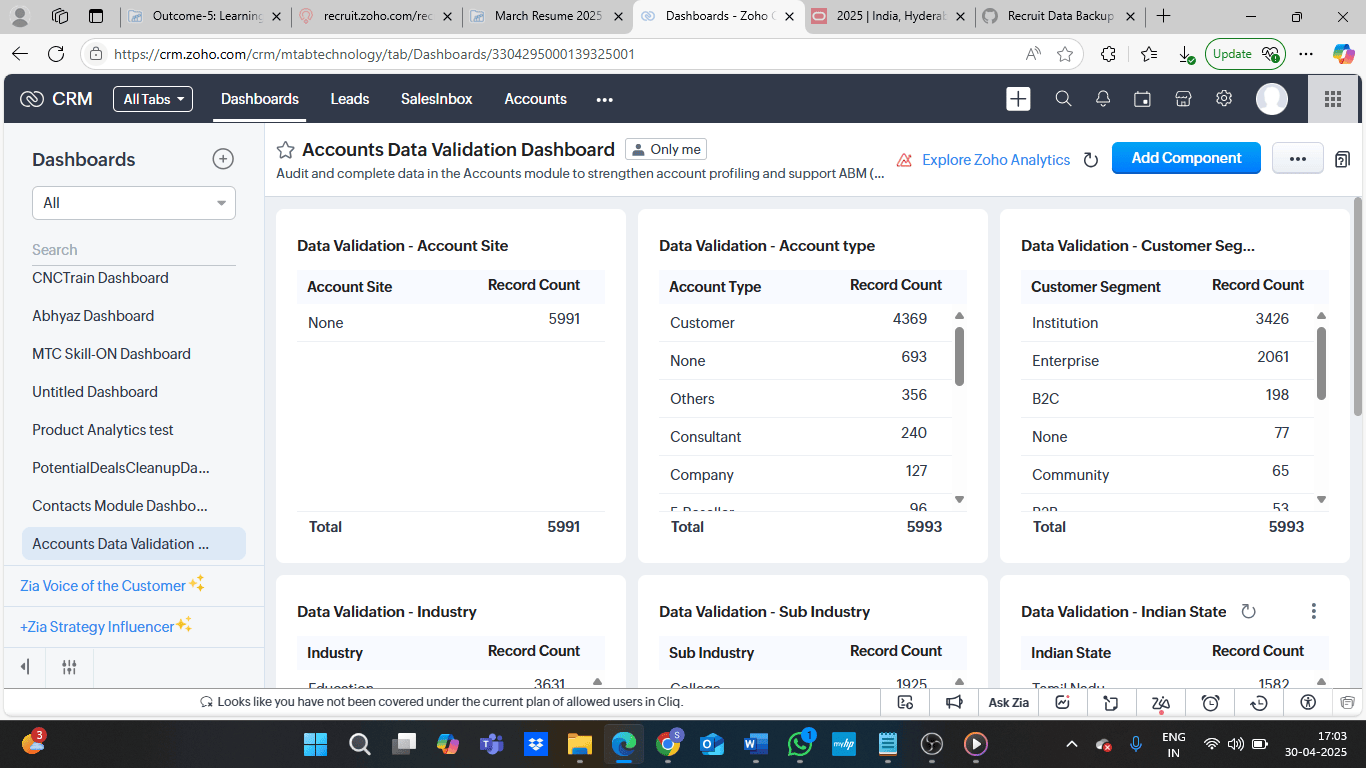1366x768 pixels.
Task: Select Untitled Dashboard in the list
Action: [x=95, y=392]
